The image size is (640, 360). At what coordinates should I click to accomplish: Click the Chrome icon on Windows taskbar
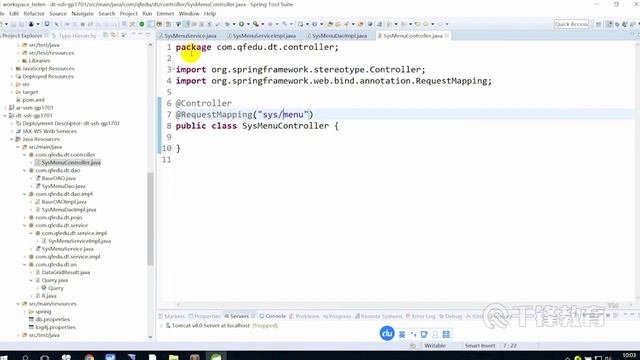pos(89,357)
